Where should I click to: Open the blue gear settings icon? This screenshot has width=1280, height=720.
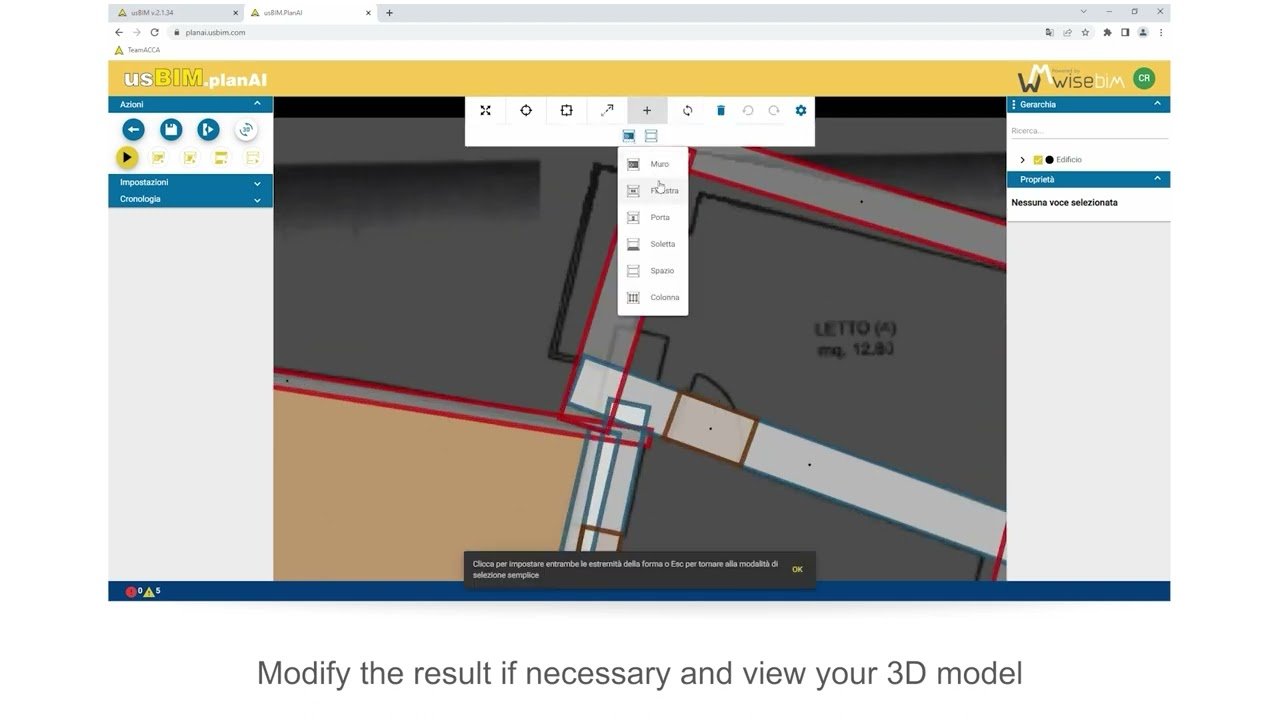pos(800,110)
